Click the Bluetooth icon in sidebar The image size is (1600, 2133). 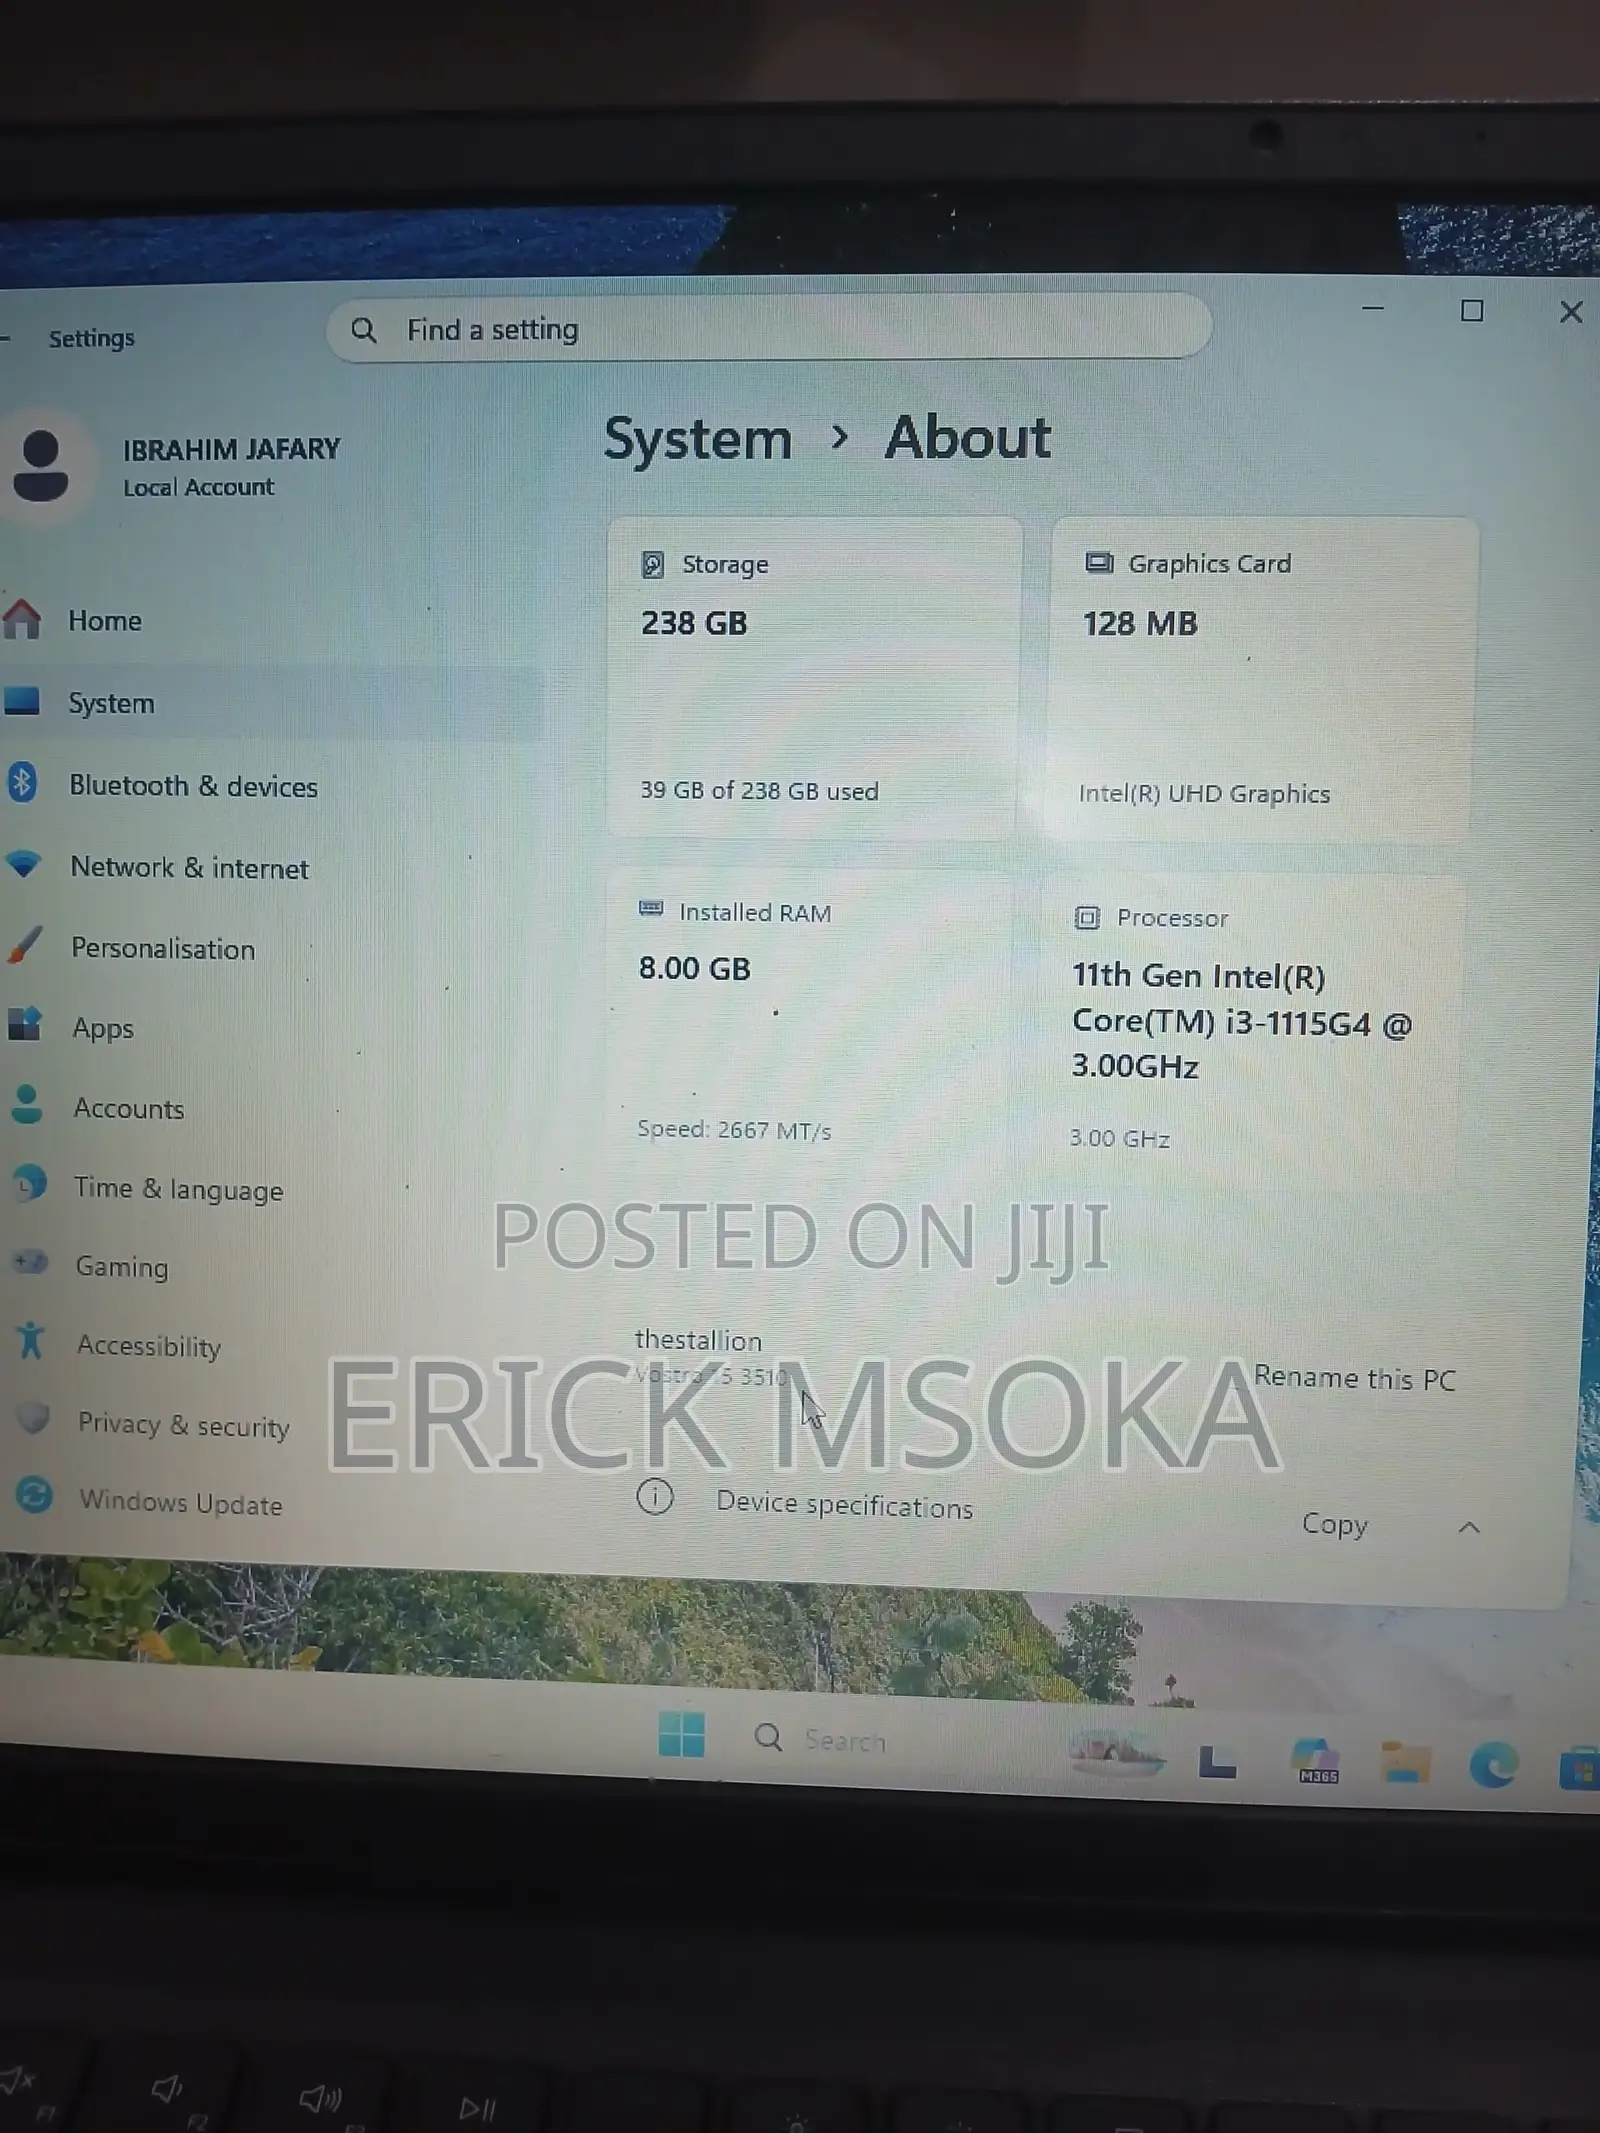[x=22, y=782]
